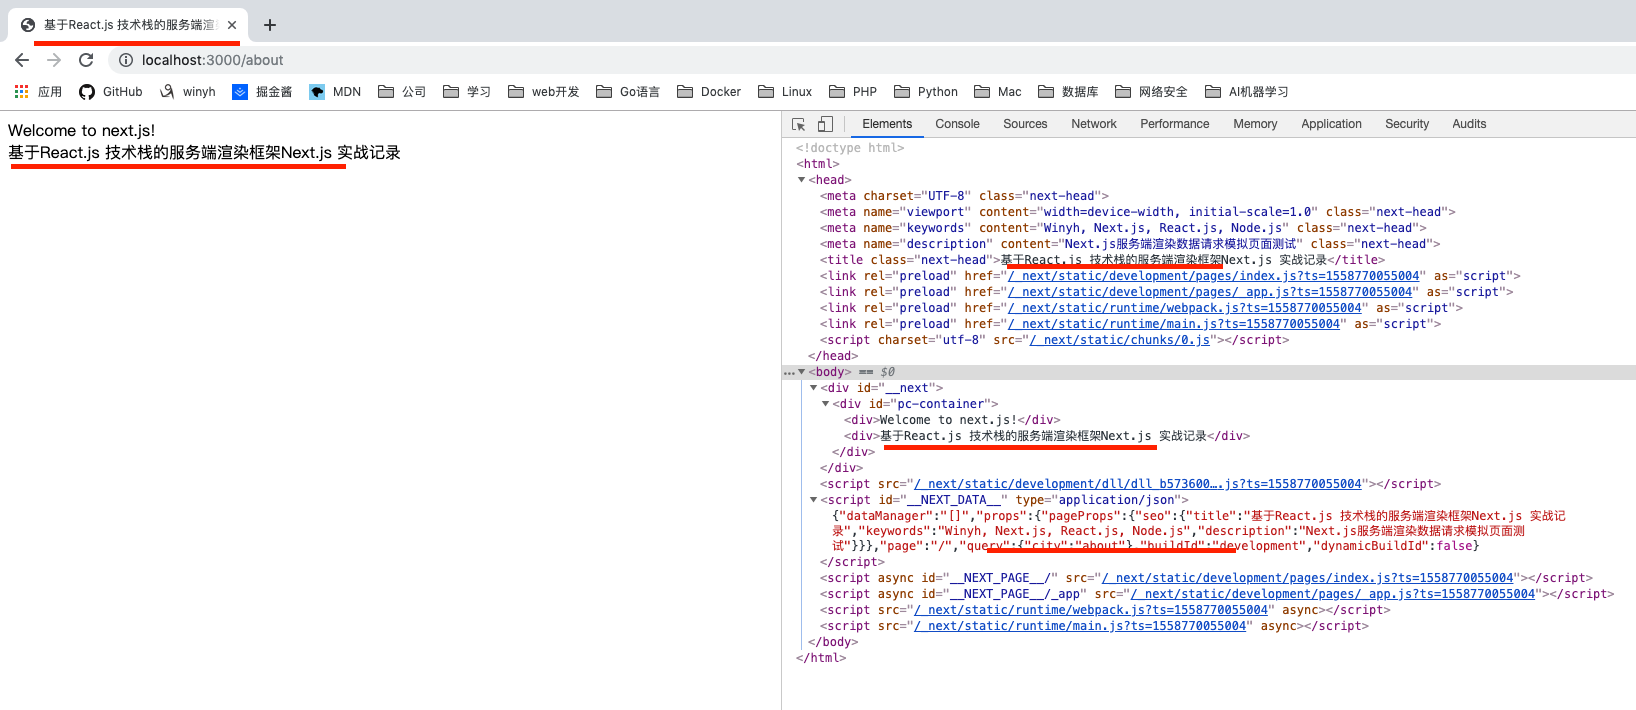Activate the DevTools element inspector icon

pos(799,124)
